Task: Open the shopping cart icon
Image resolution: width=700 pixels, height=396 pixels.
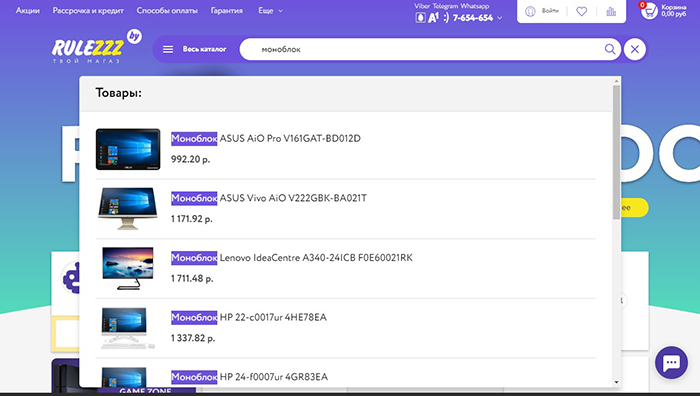Action: (649, 10)
